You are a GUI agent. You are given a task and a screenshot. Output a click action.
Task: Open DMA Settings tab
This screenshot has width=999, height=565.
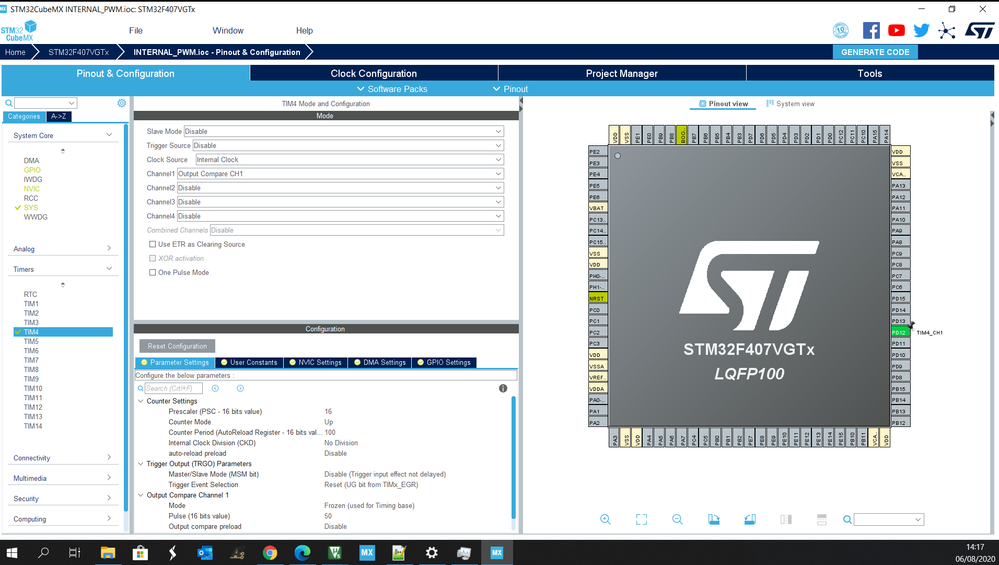[x=380, y=362]
